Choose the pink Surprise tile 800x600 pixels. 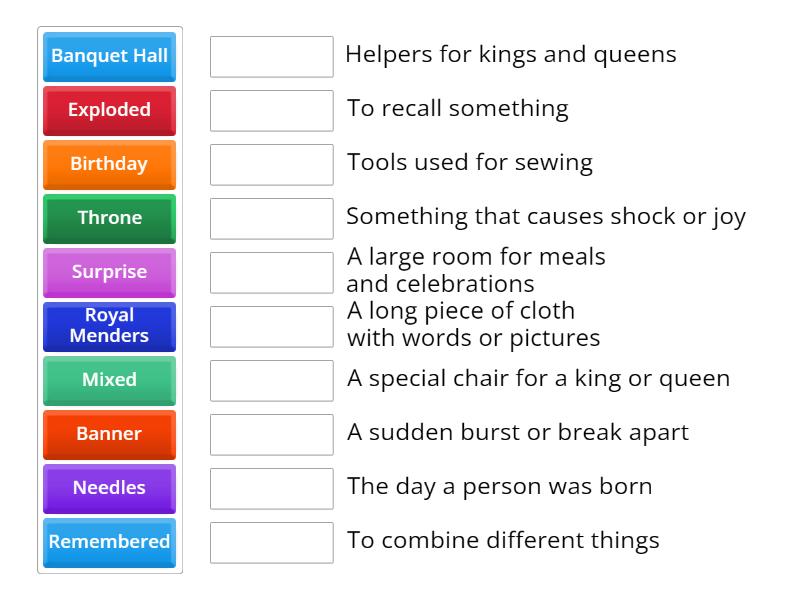109,272
